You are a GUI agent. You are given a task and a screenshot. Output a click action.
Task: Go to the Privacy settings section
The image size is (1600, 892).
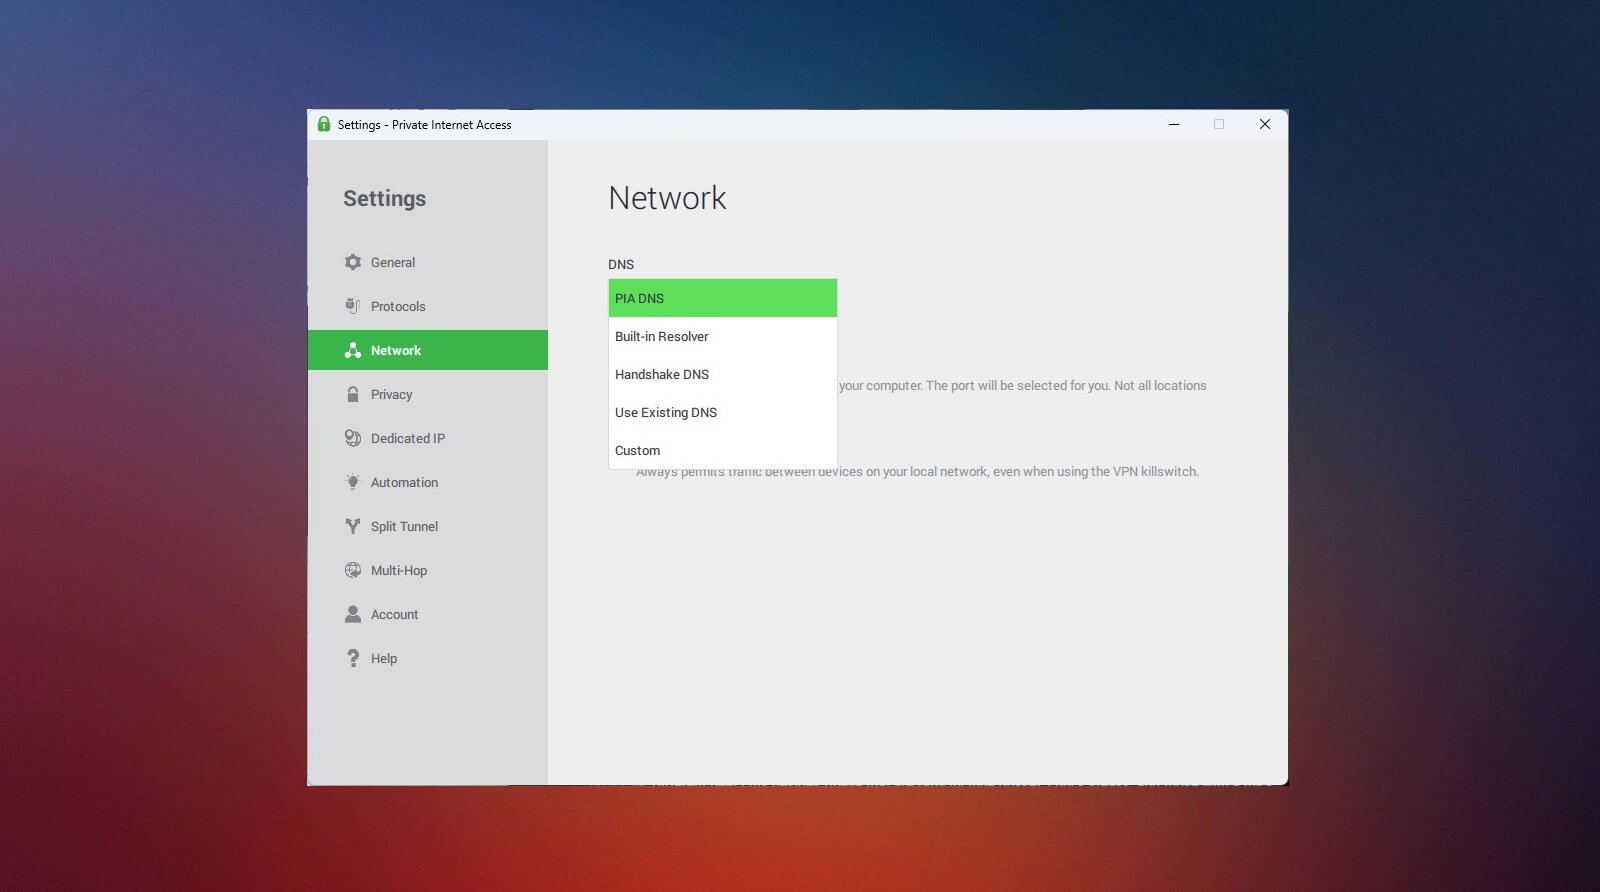pos(428,394)
